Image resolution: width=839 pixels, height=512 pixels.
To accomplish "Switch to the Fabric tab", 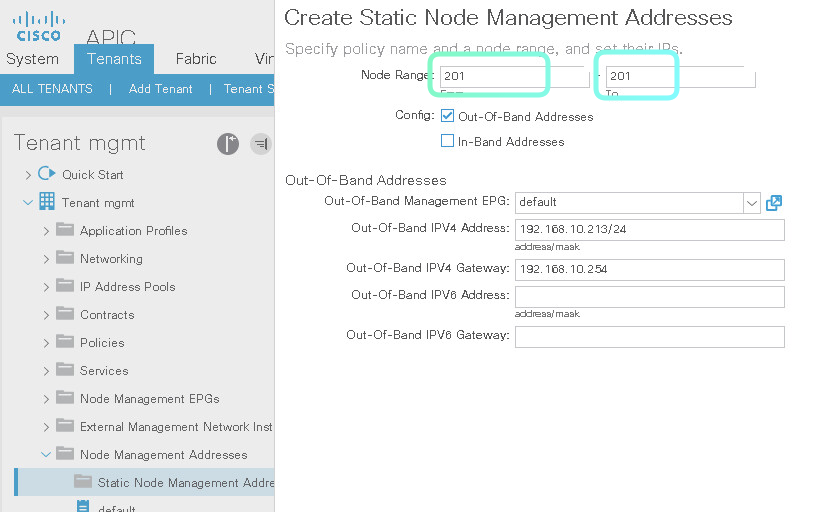I will tap(195, 59).
